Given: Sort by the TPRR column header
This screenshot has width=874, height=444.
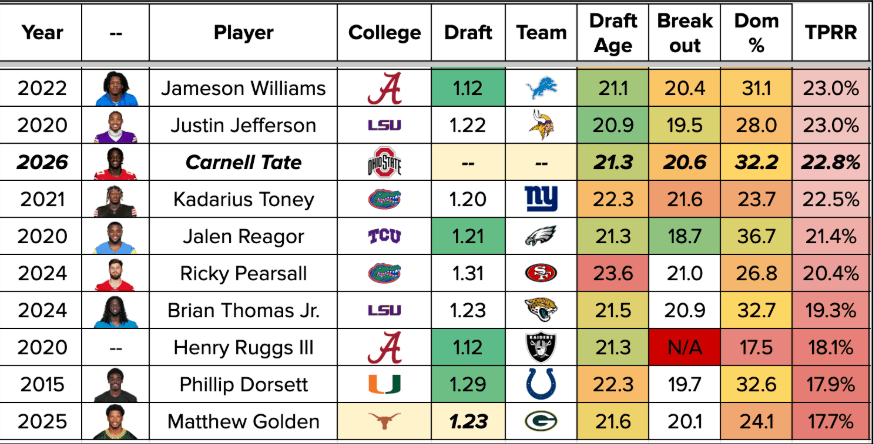Looking at the screenshot, I should 831,33.
